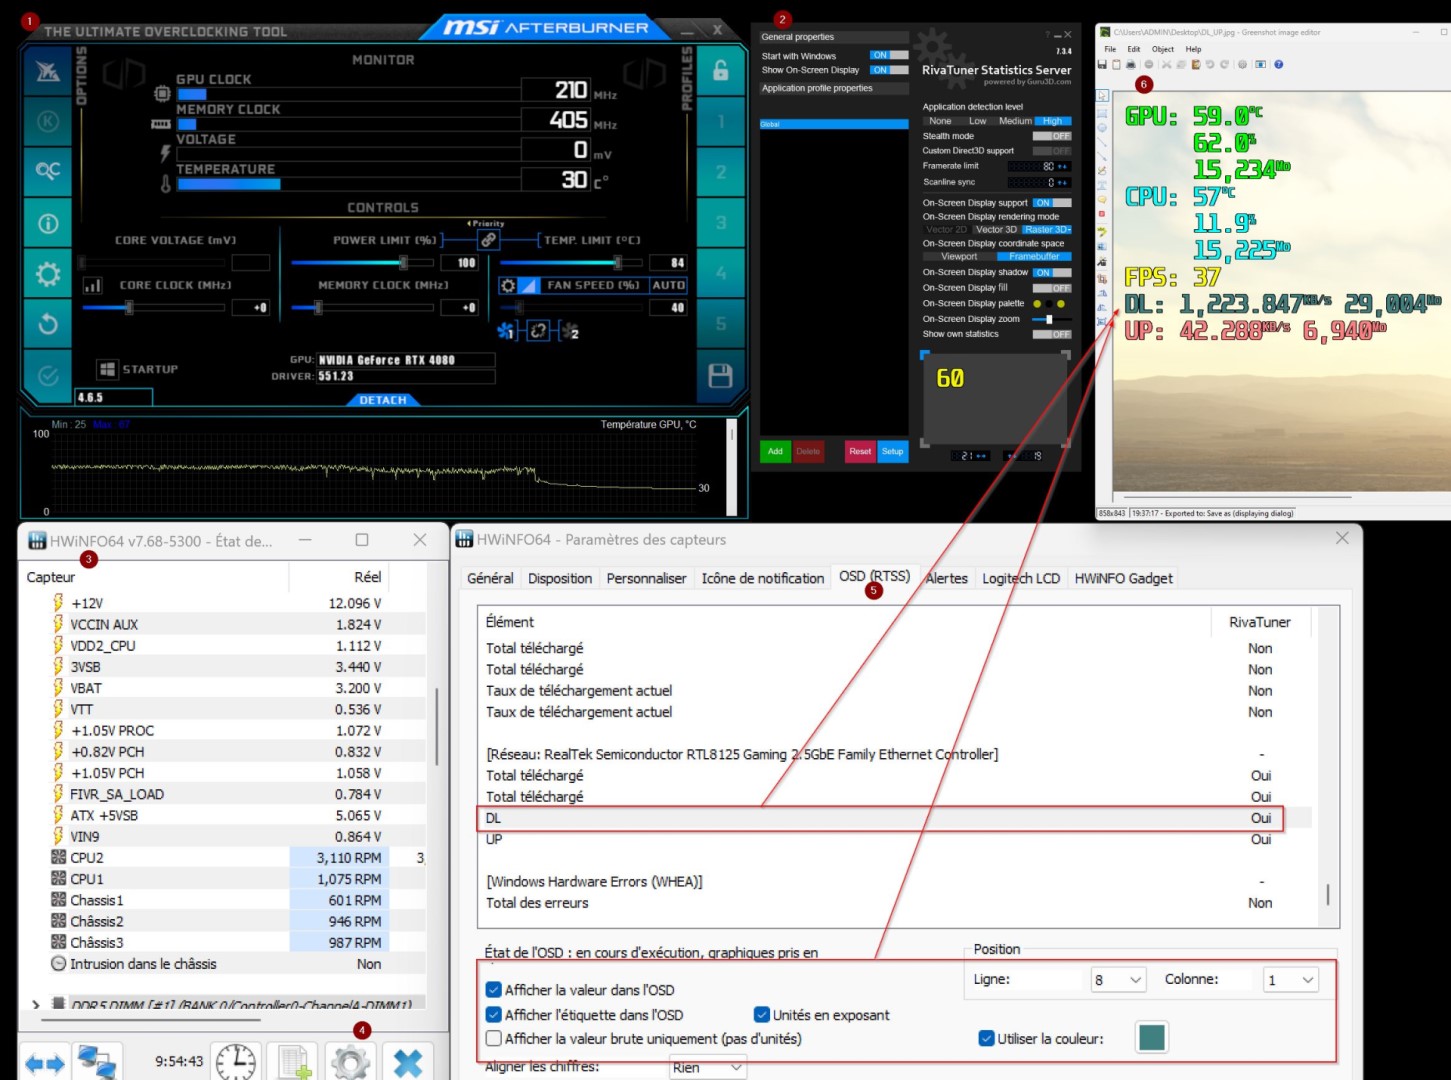
Task: Click the Greenshot blue help icon
Action: pyautogui.click(x=1279, y=64)
